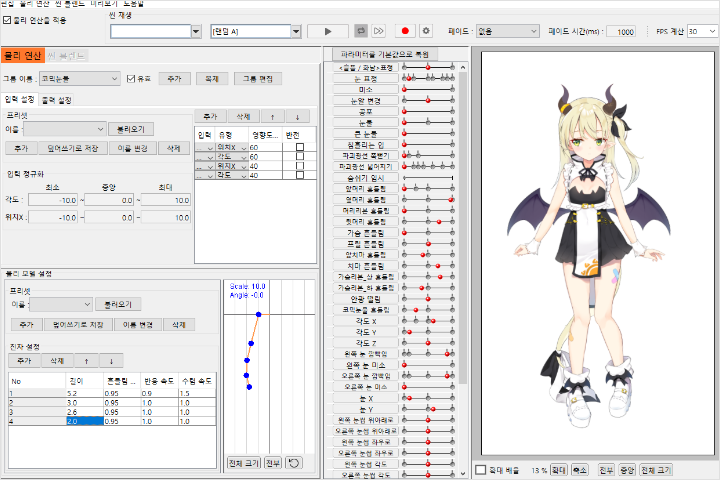Reset the pendulum graph view with the rotate icon

coord(294,463)
